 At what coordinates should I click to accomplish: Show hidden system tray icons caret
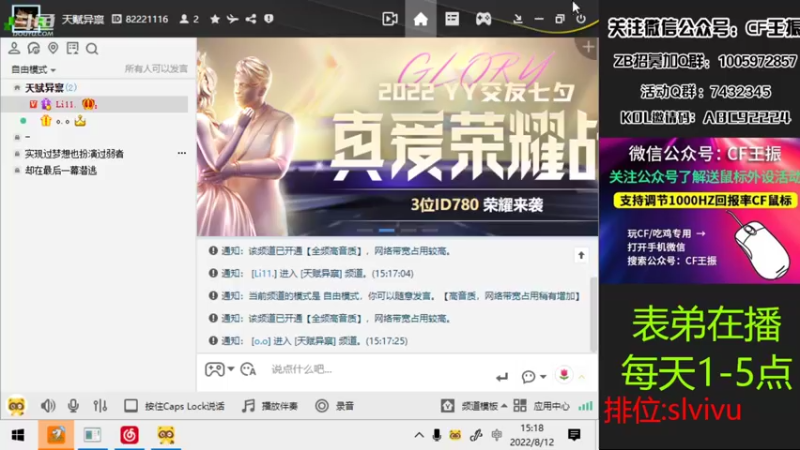coord(419,435)
